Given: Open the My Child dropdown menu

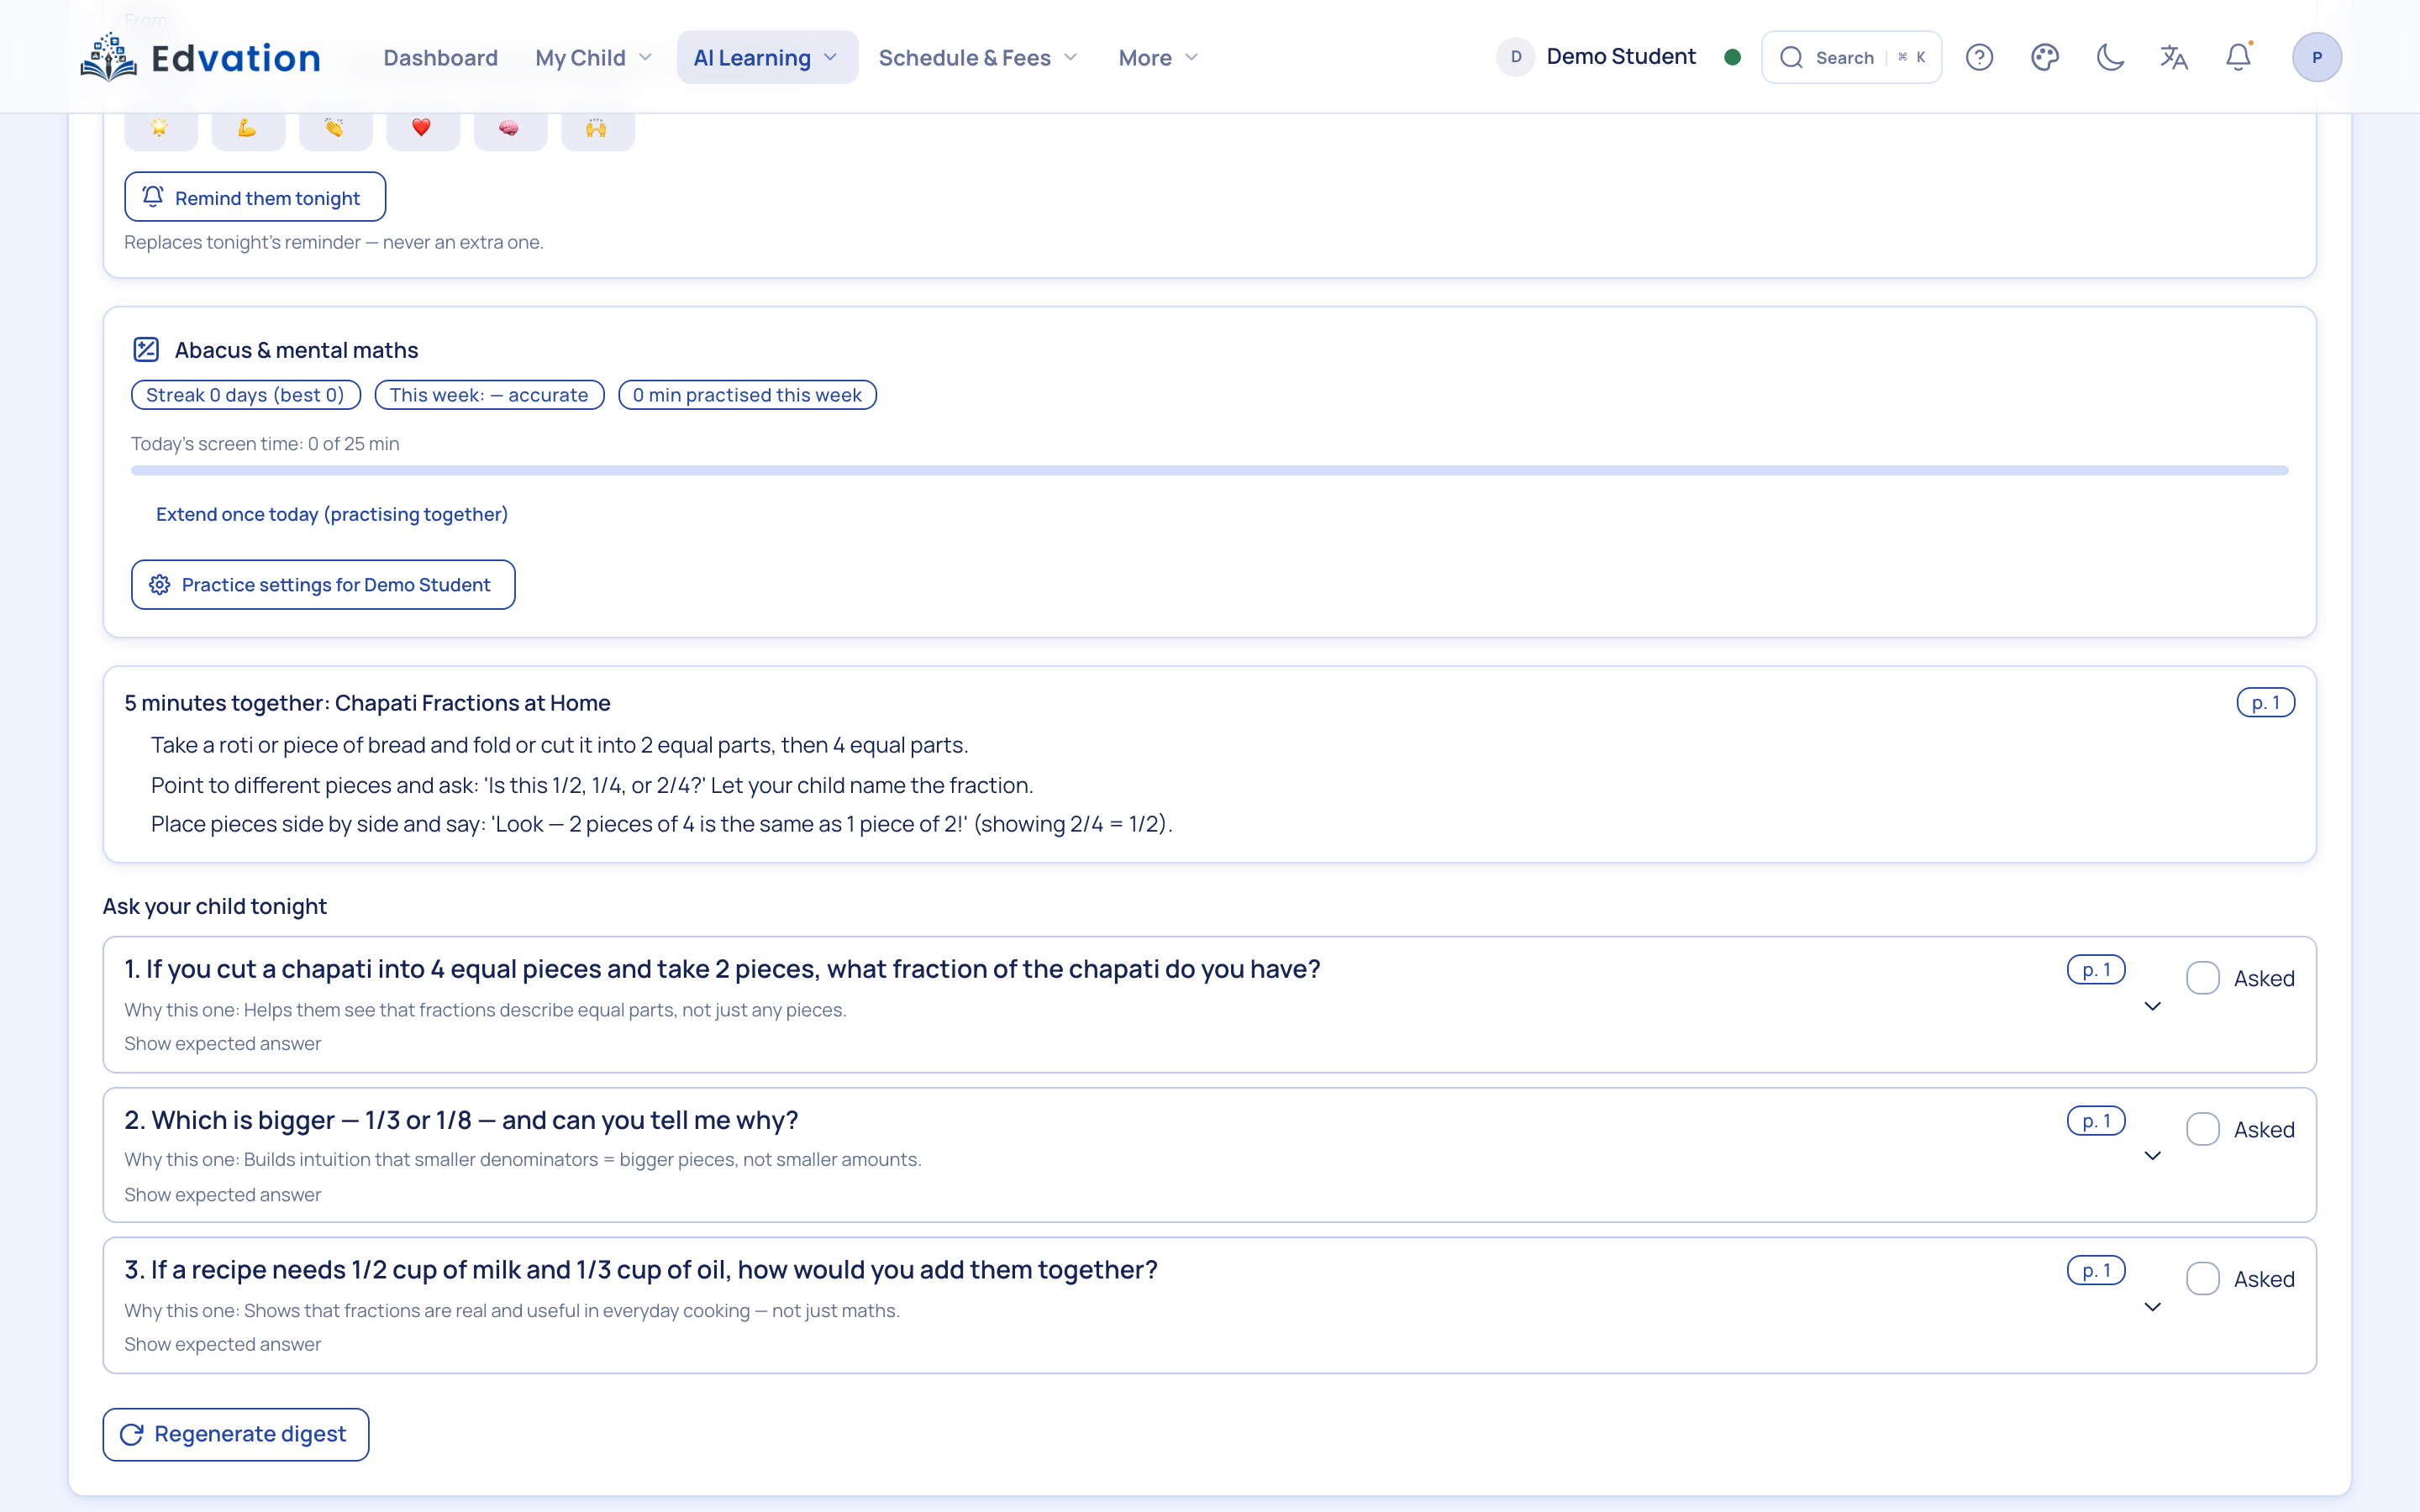Looking at the screenshot, I should click(594, 57).
